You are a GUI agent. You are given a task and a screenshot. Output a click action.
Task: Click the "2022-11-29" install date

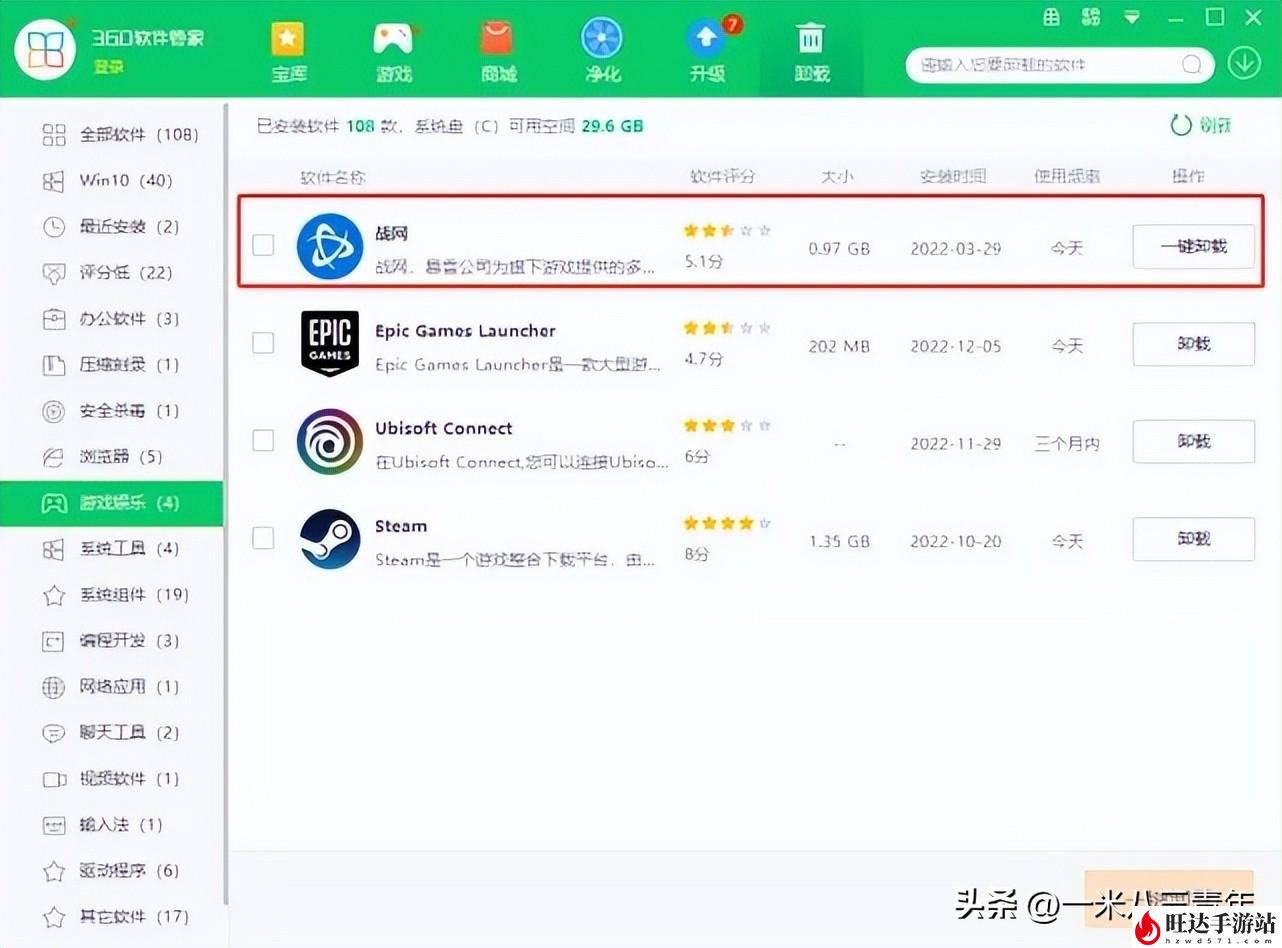pos(955,444)
